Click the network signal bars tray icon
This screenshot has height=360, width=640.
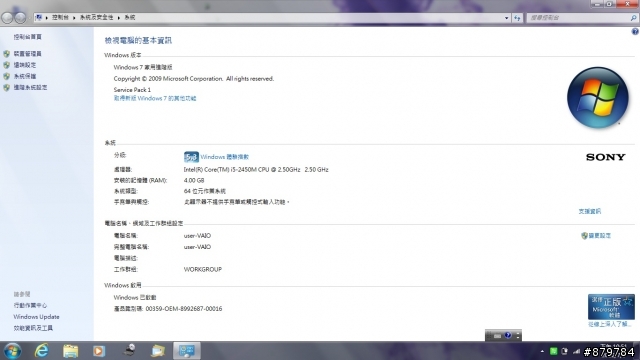[576, 351]
